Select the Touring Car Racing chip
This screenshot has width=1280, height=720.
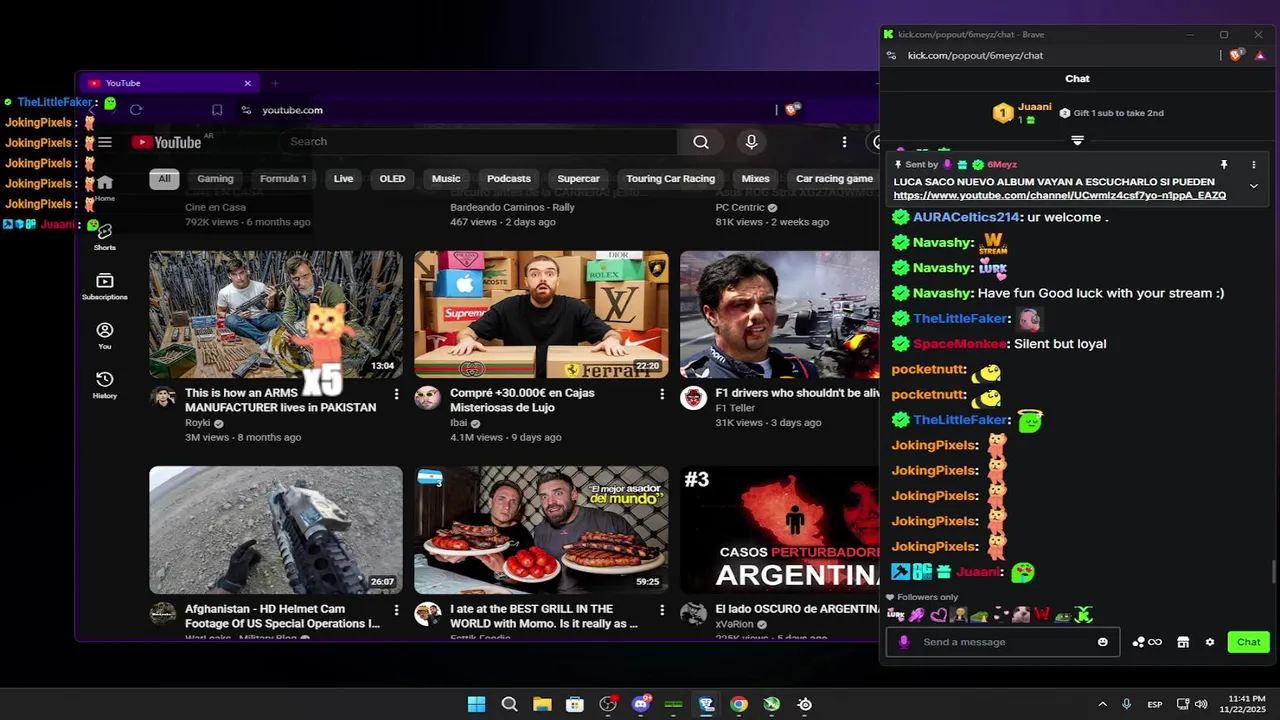pos(670,179)
